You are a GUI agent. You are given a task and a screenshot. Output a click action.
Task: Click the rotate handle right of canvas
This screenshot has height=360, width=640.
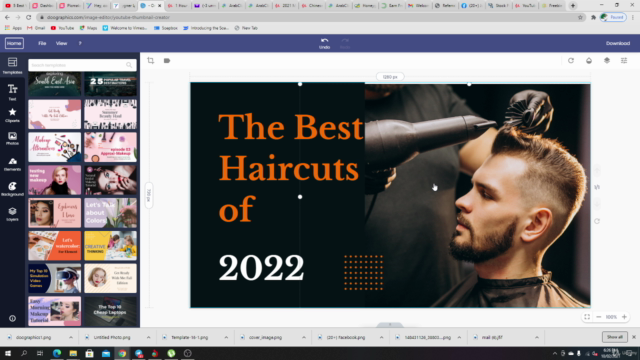click(597, 221)
